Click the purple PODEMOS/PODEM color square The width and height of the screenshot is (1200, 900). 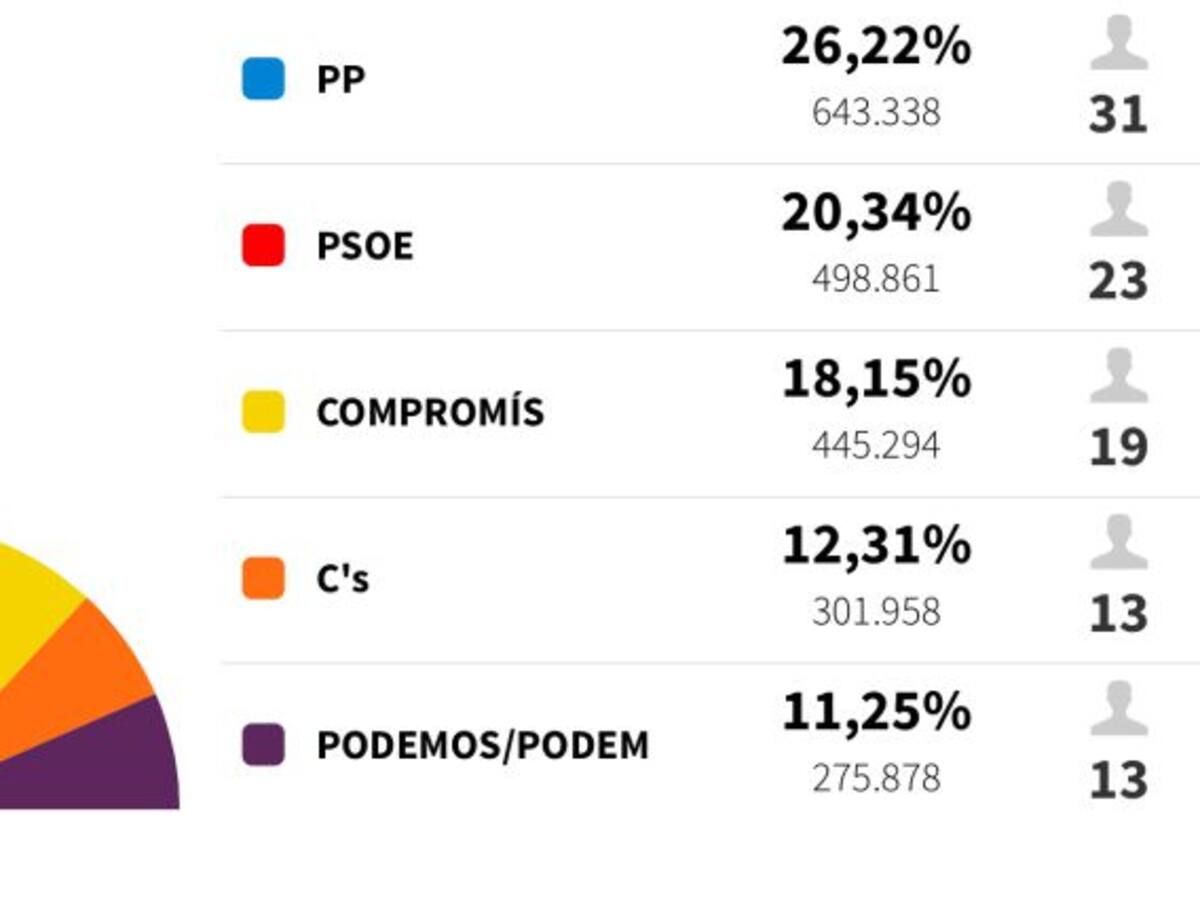pos(263,745)
